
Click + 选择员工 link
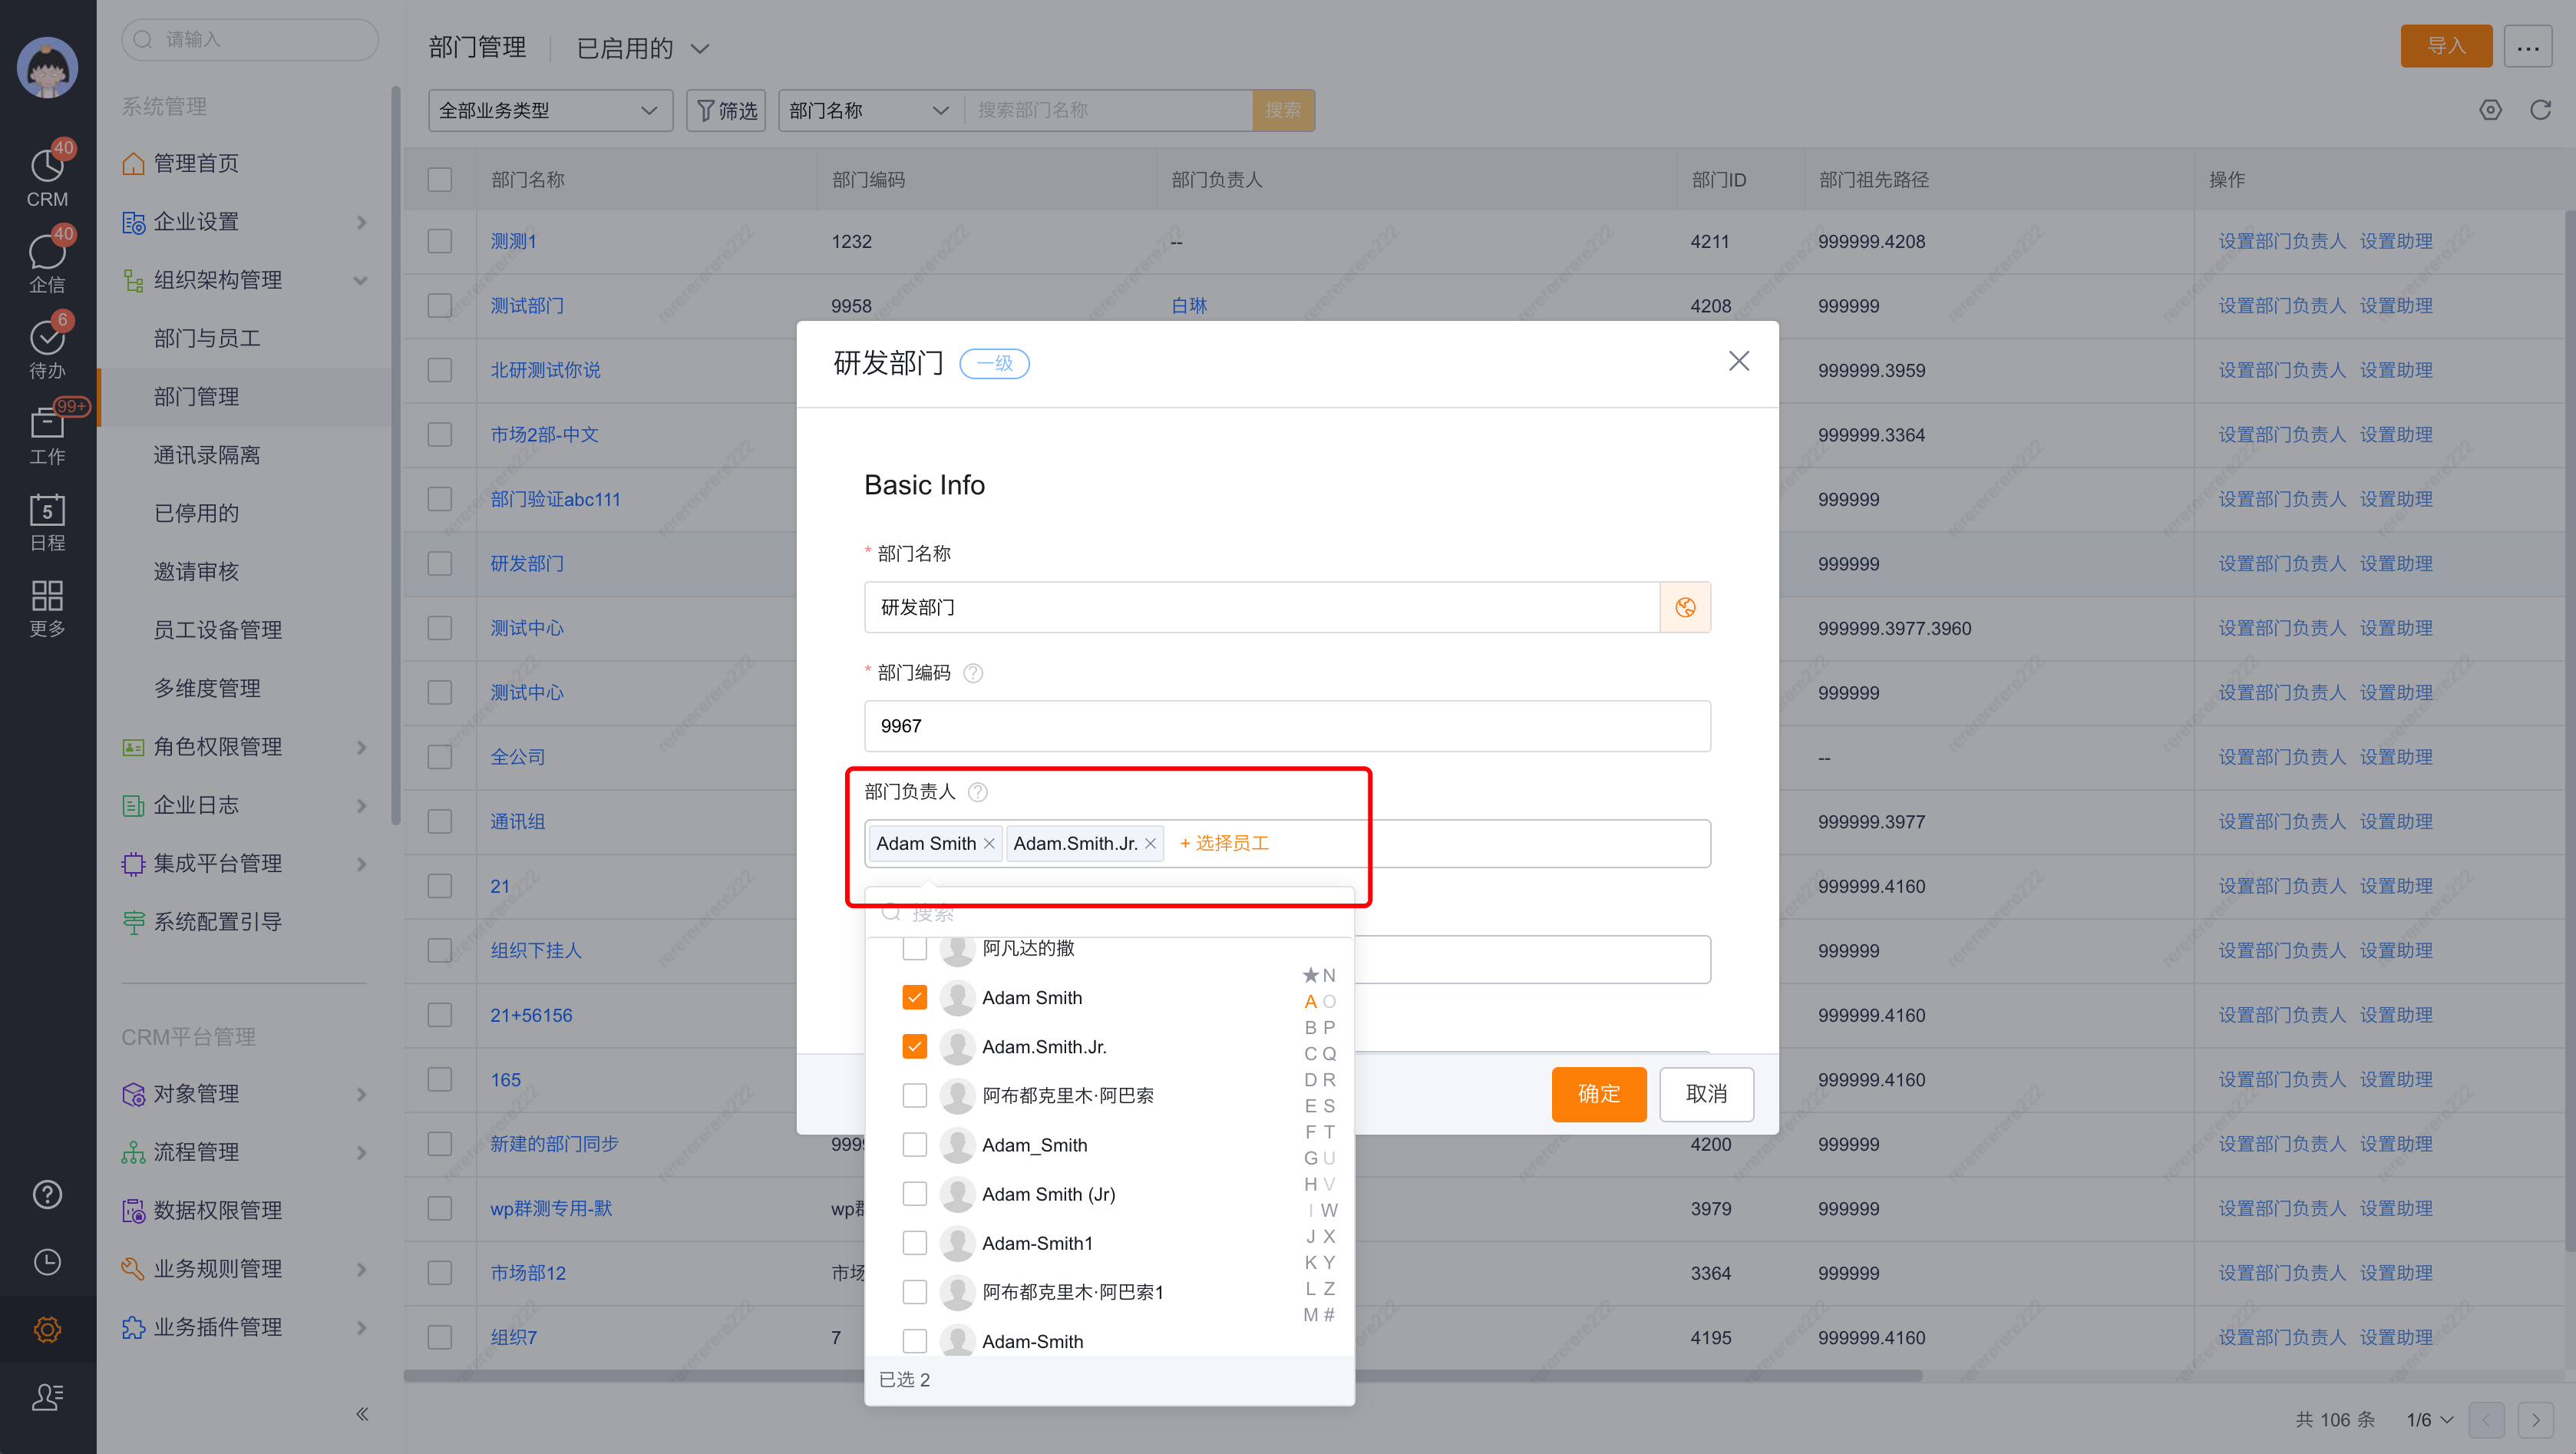pyautogui.click(x=1224, y=843)
